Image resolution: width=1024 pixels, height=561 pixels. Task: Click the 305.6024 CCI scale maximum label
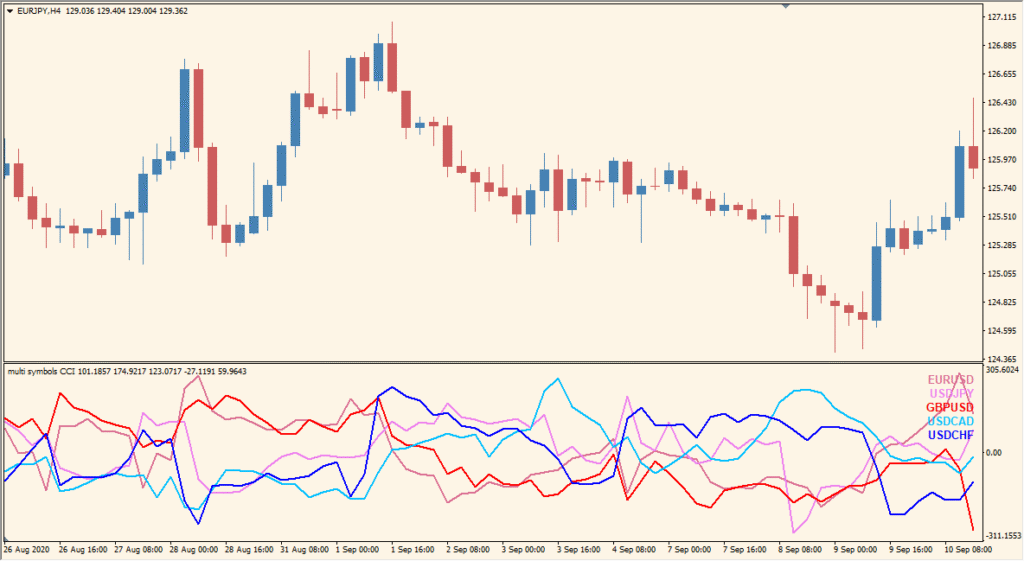pos(1003,370)
